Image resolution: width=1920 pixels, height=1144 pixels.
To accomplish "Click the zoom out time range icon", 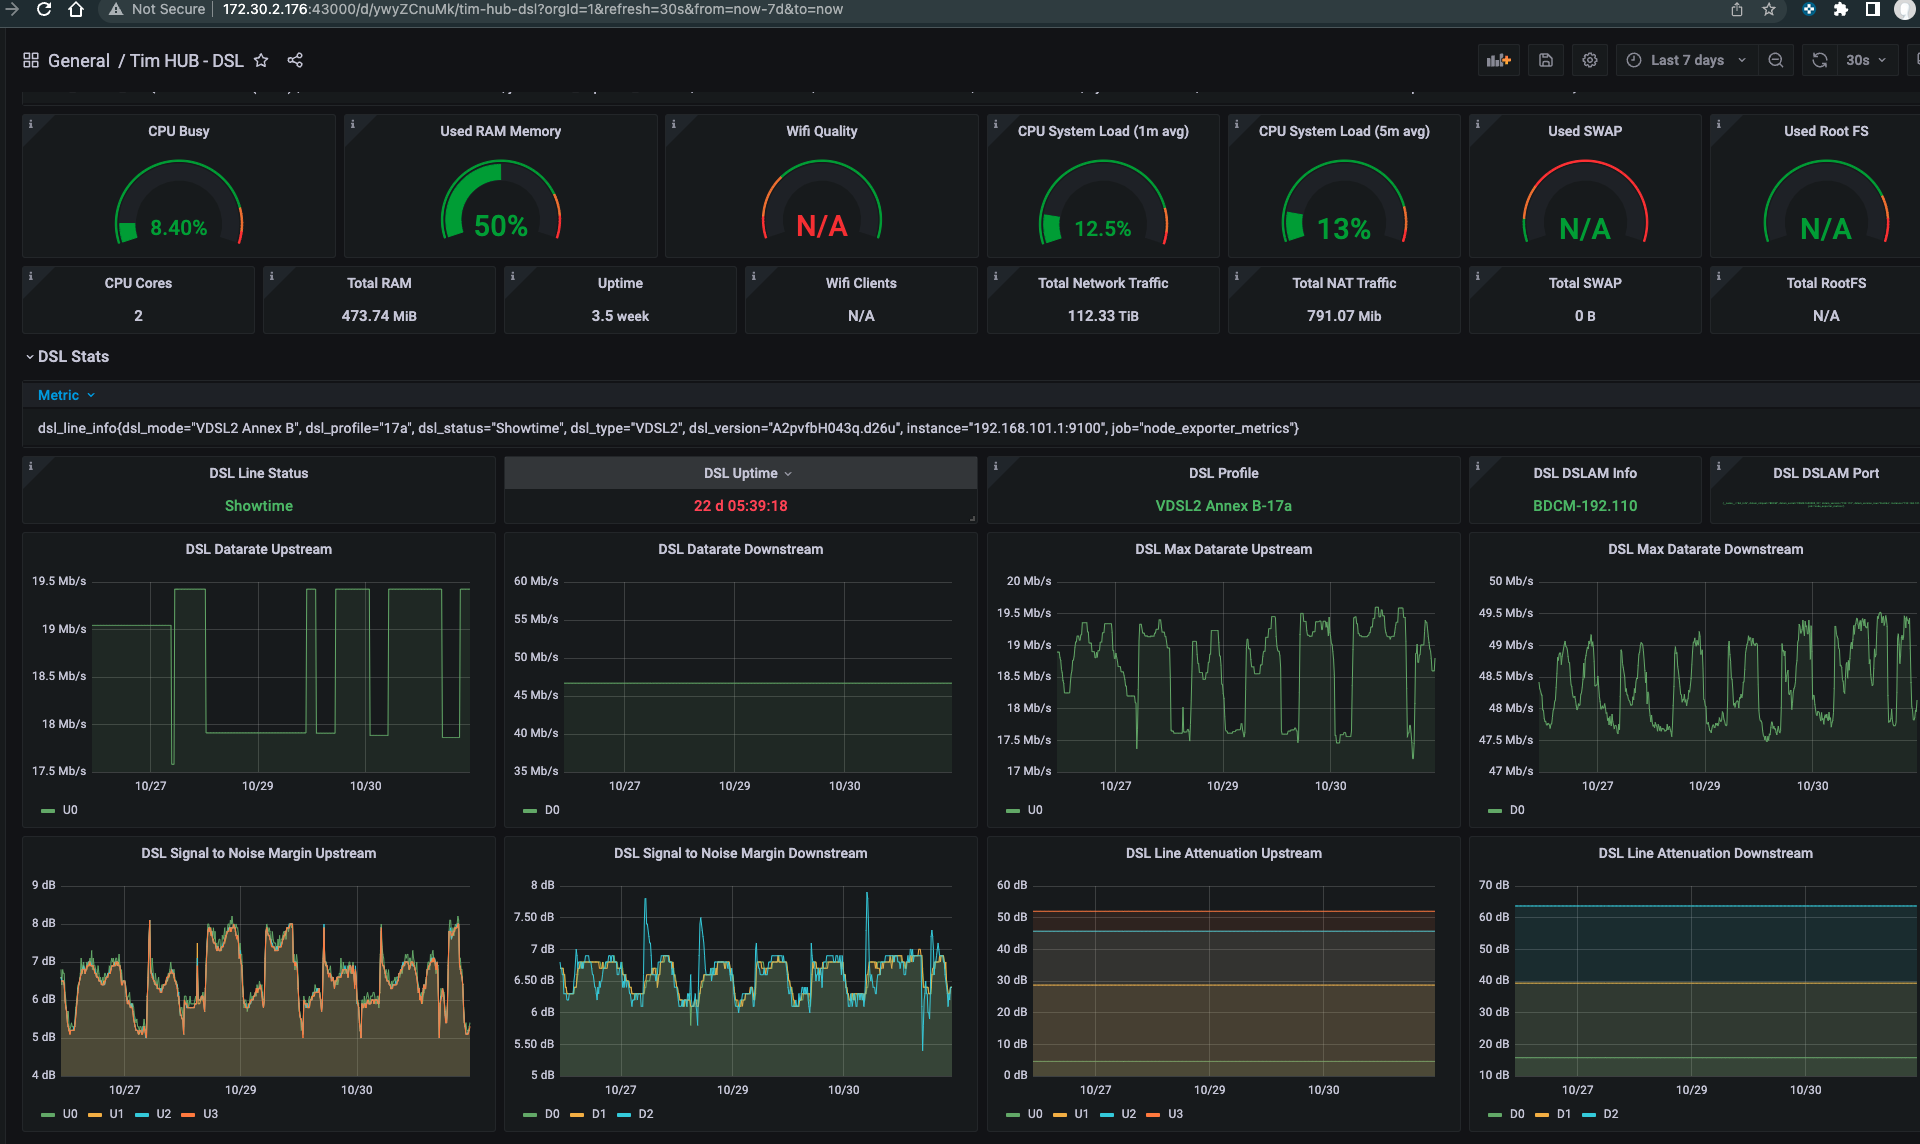I will pos(1781,60).
